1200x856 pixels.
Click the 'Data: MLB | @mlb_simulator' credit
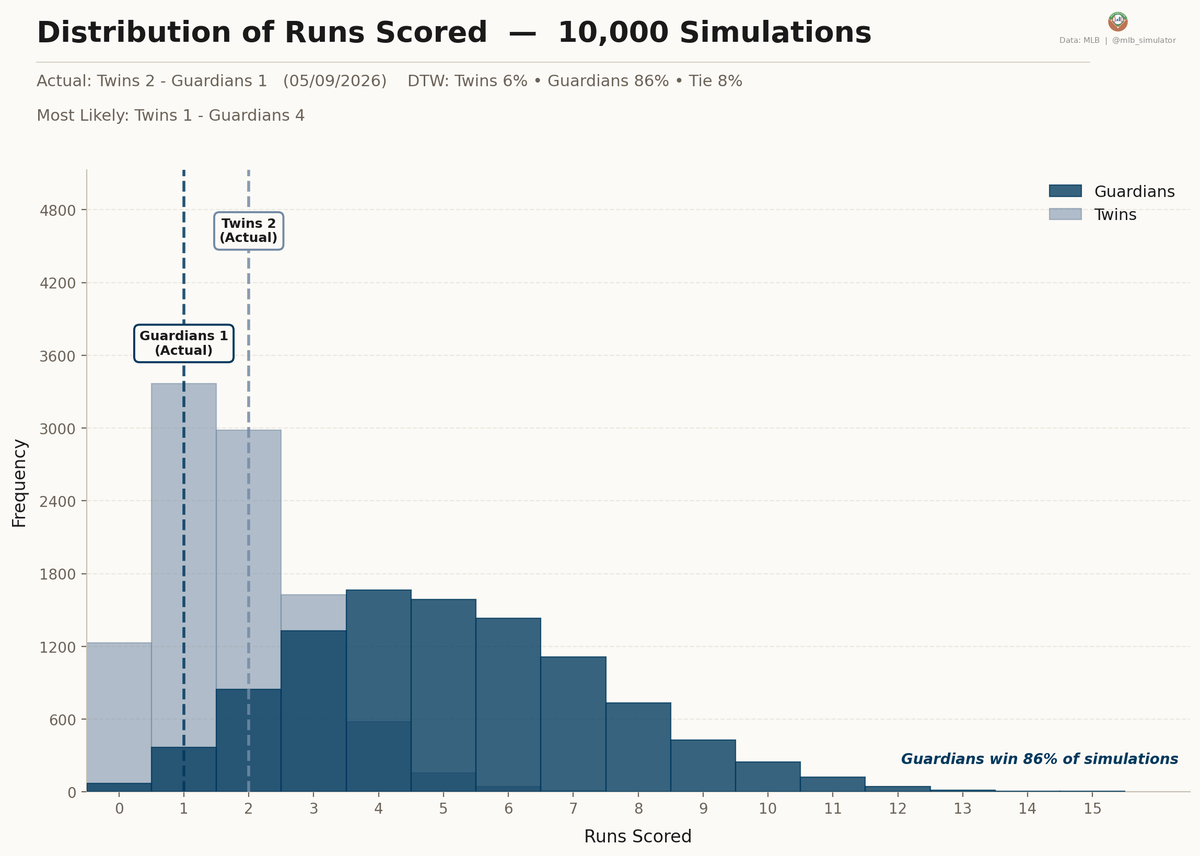point(1118,41)
